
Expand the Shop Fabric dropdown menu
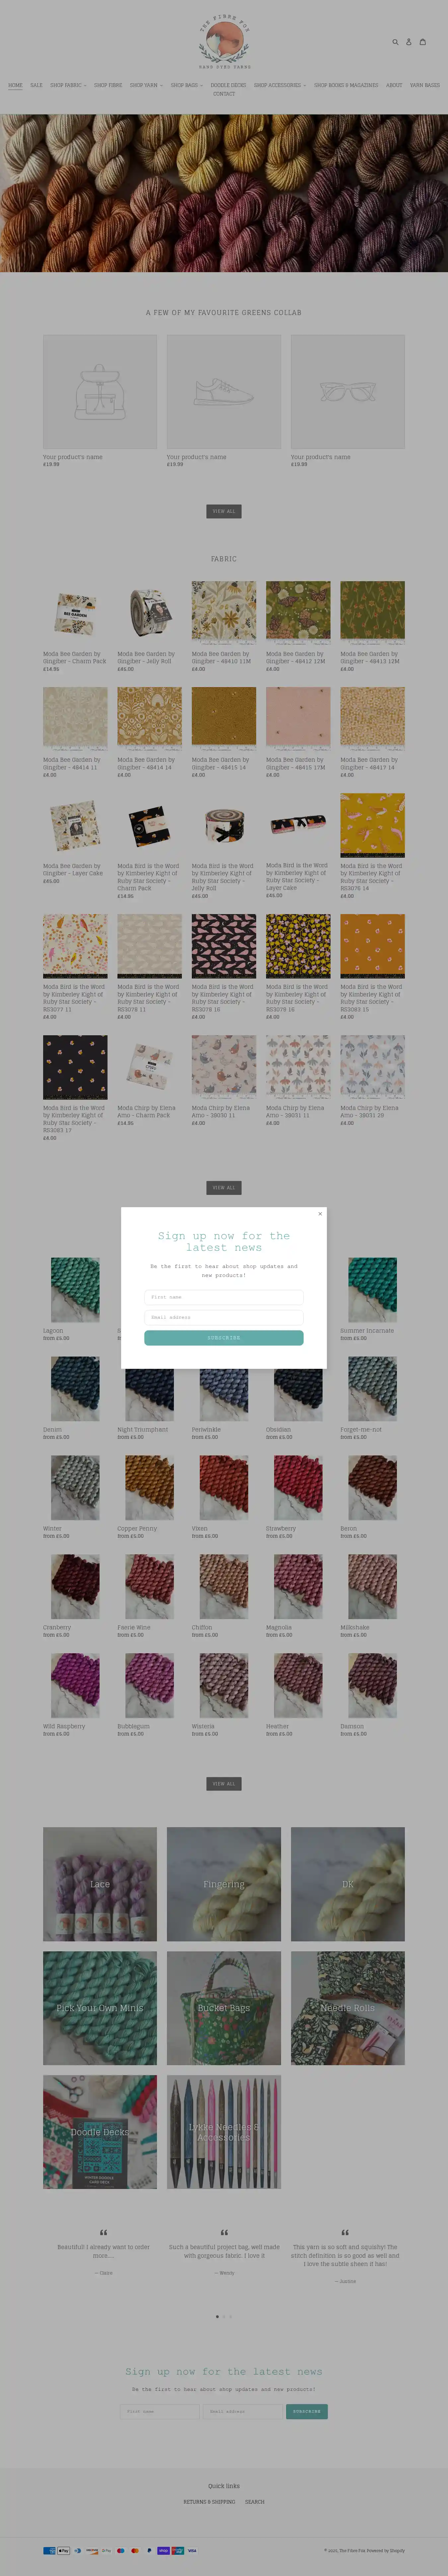click(x=68, y=85)
